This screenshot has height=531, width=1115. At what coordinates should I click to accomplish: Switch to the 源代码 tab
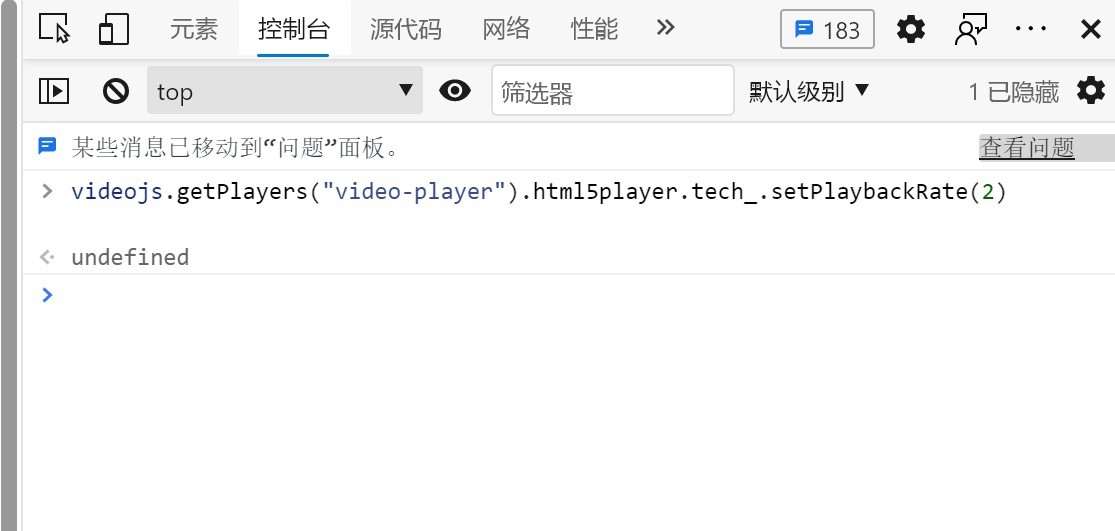pos(405,29)
